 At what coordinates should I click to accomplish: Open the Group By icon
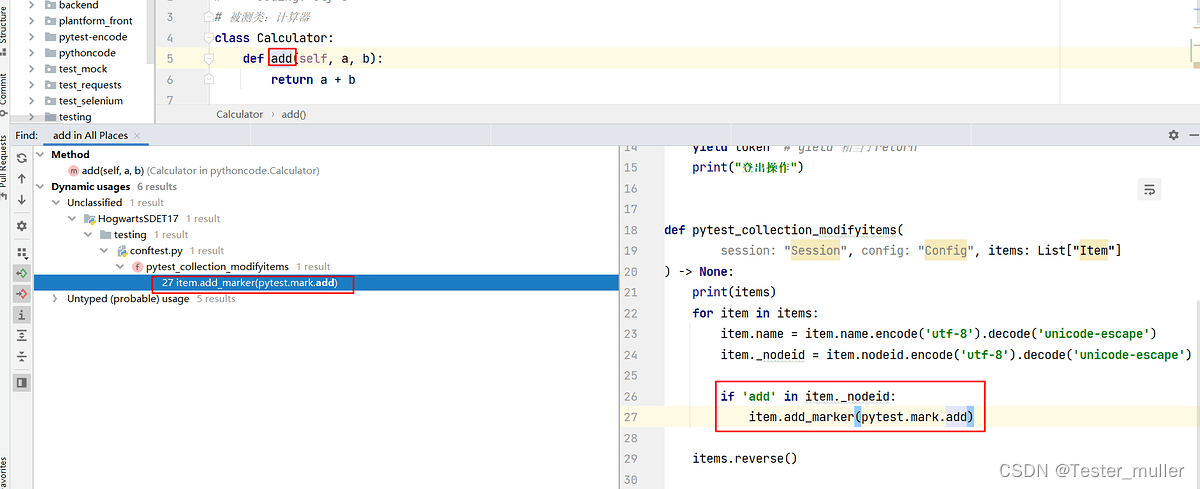(x=22, y=253)
